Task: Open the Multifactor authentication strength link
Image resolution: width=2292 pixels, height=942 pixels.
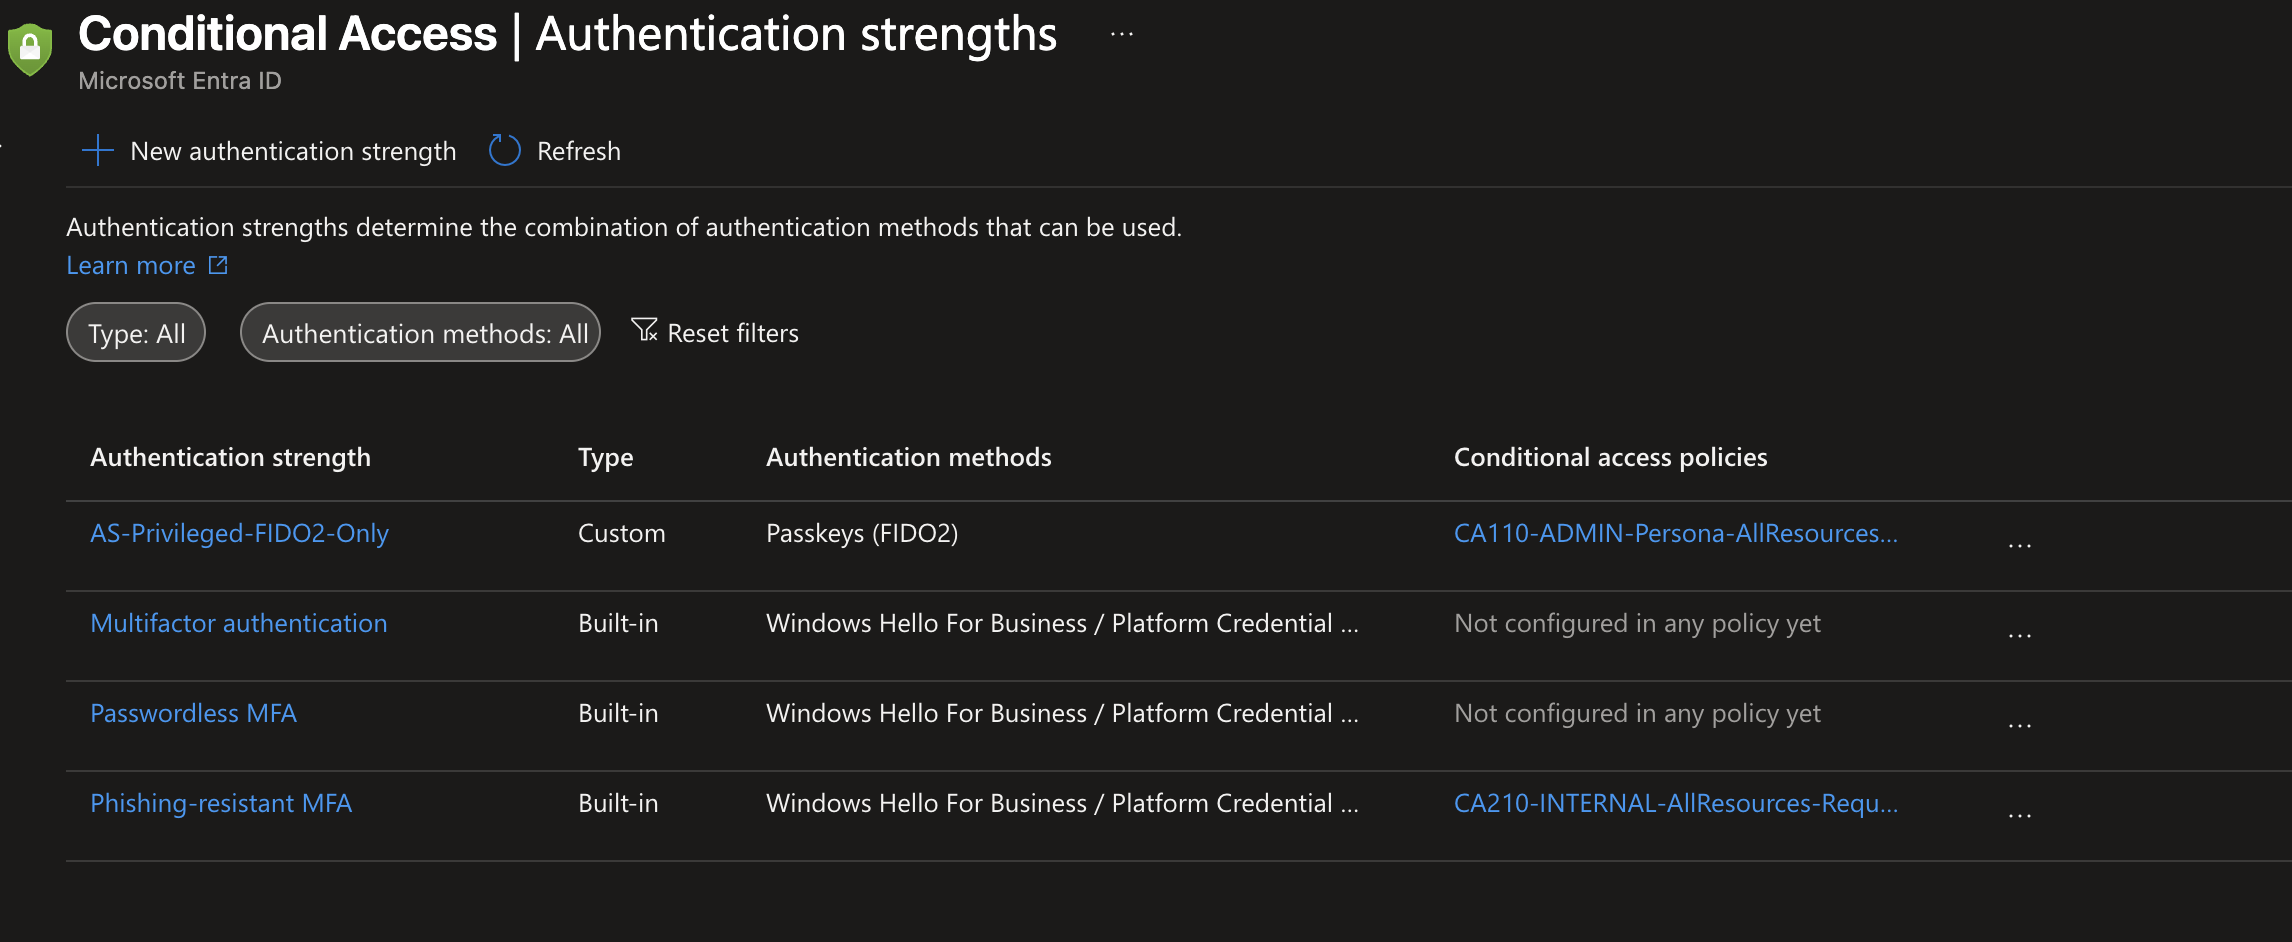Action: tap(239, 623)
